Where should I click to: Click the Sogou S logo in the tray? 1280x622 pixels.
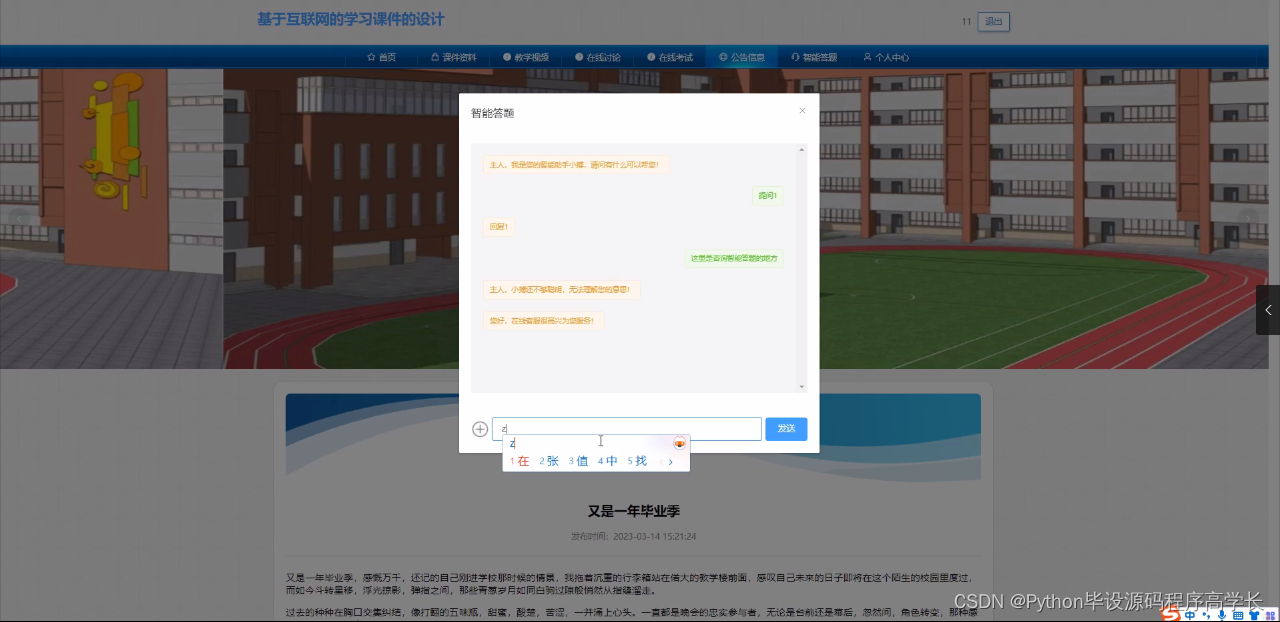[1170, 612]
